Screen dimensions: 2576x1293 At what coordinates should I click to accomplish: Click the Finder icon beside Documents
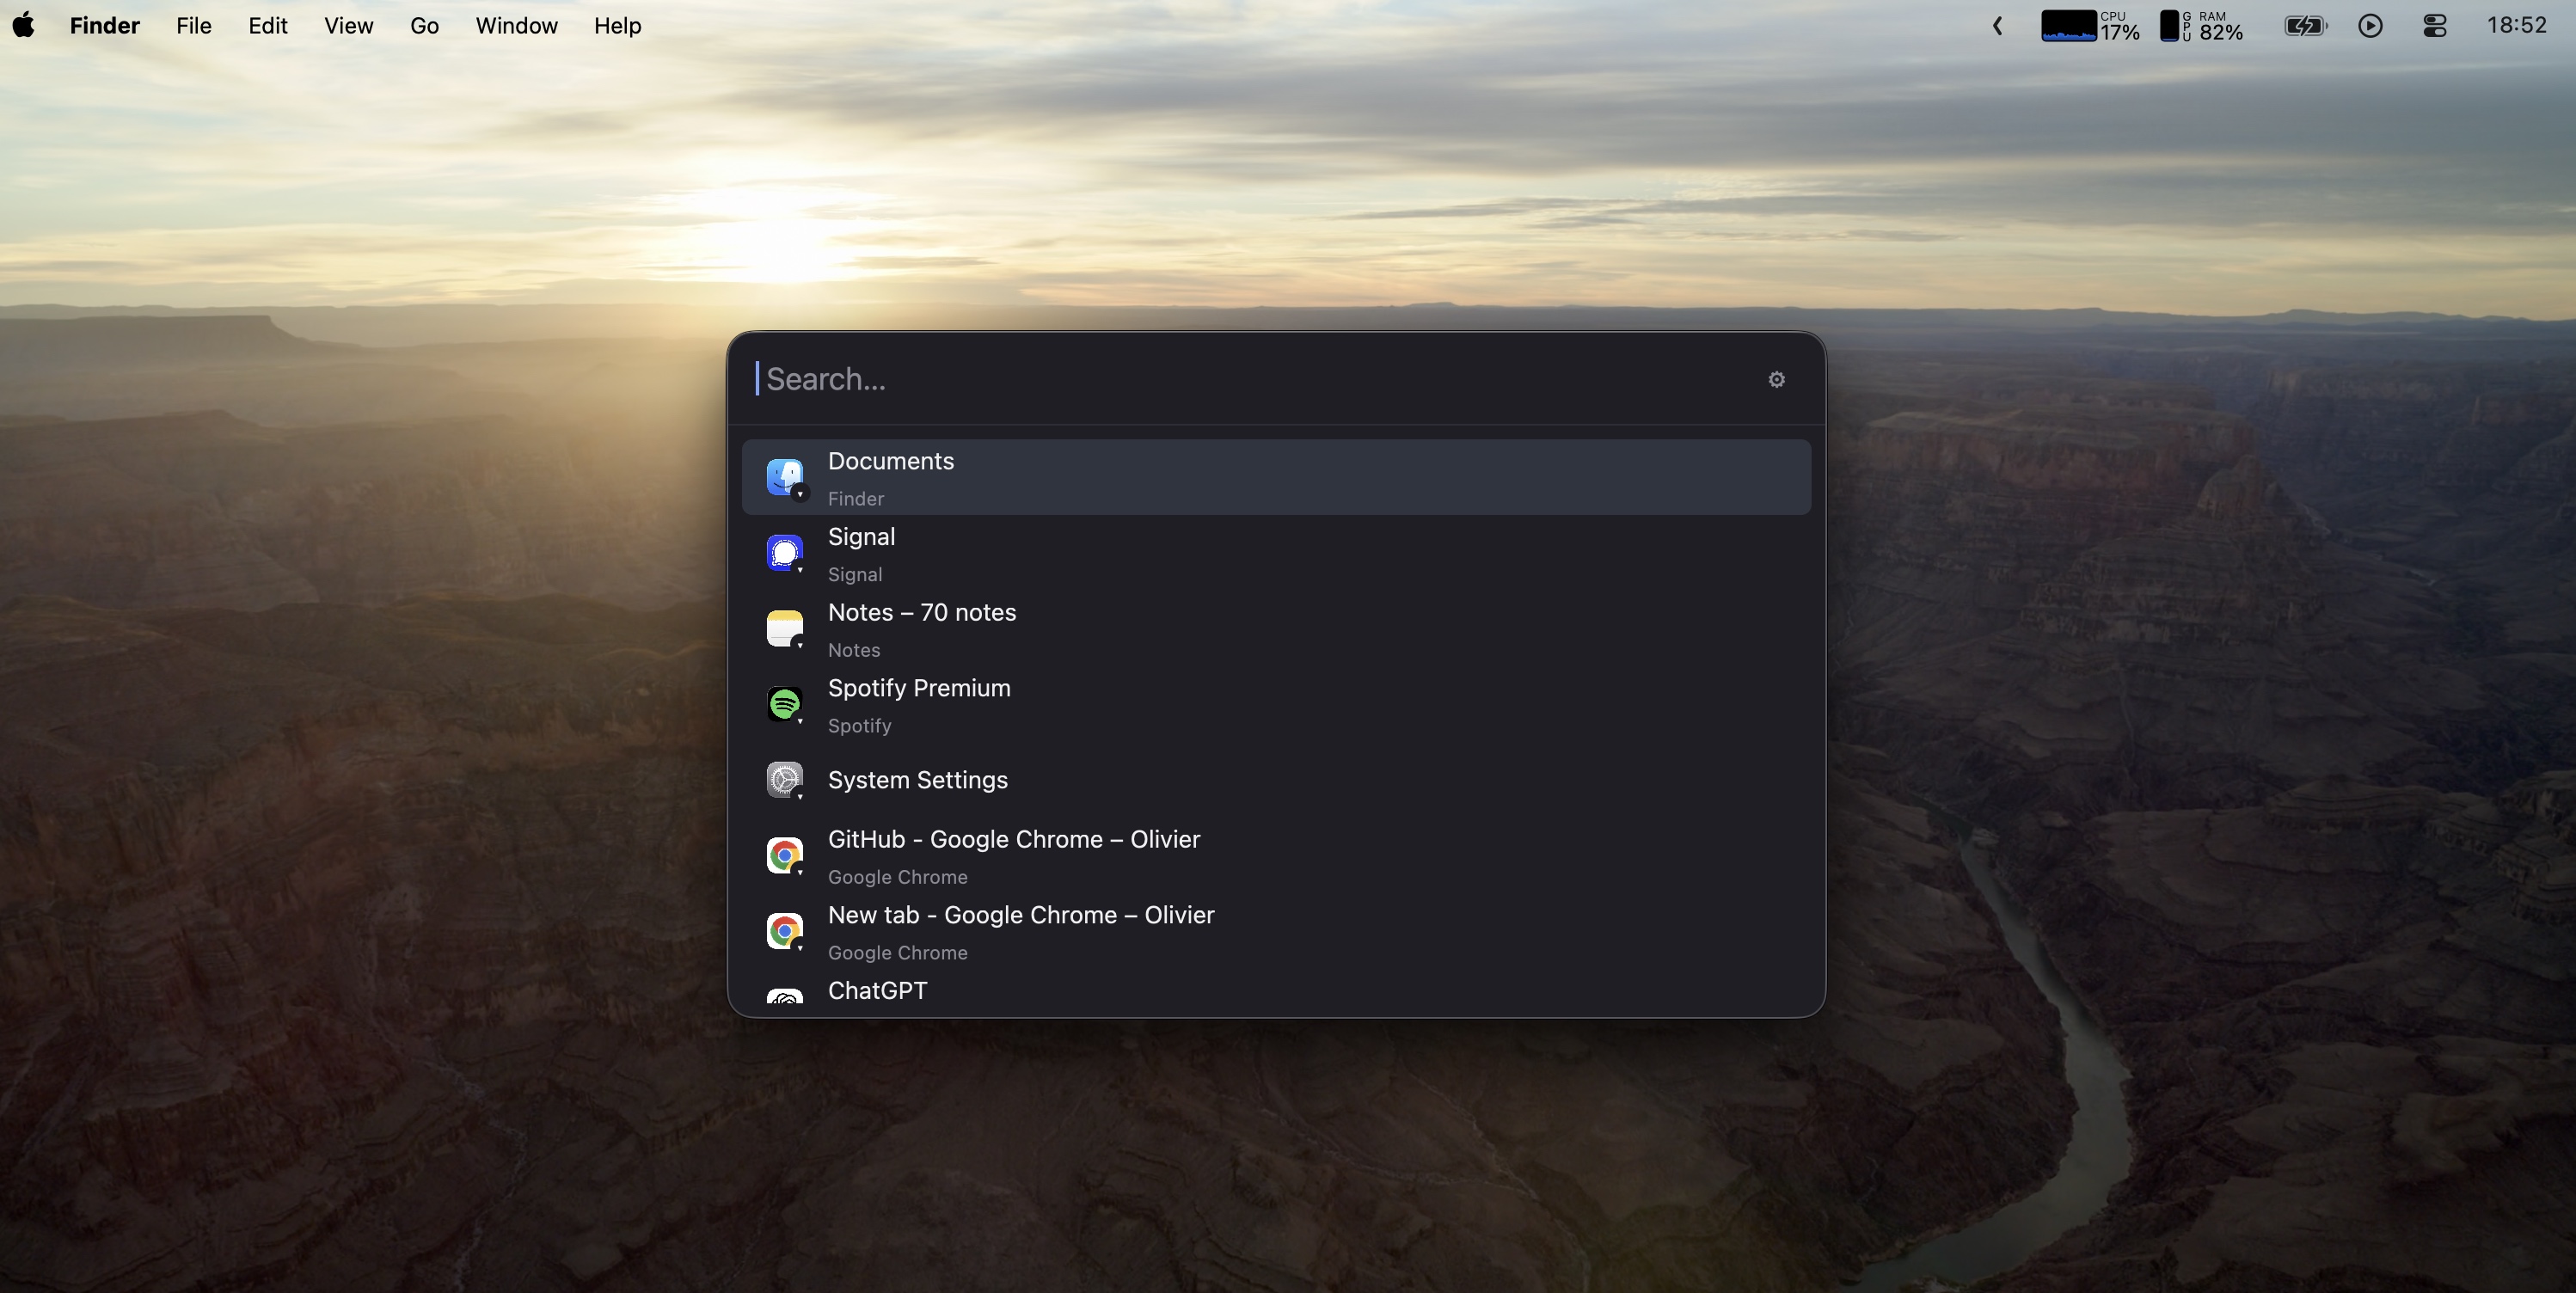(x=785, y=477)
